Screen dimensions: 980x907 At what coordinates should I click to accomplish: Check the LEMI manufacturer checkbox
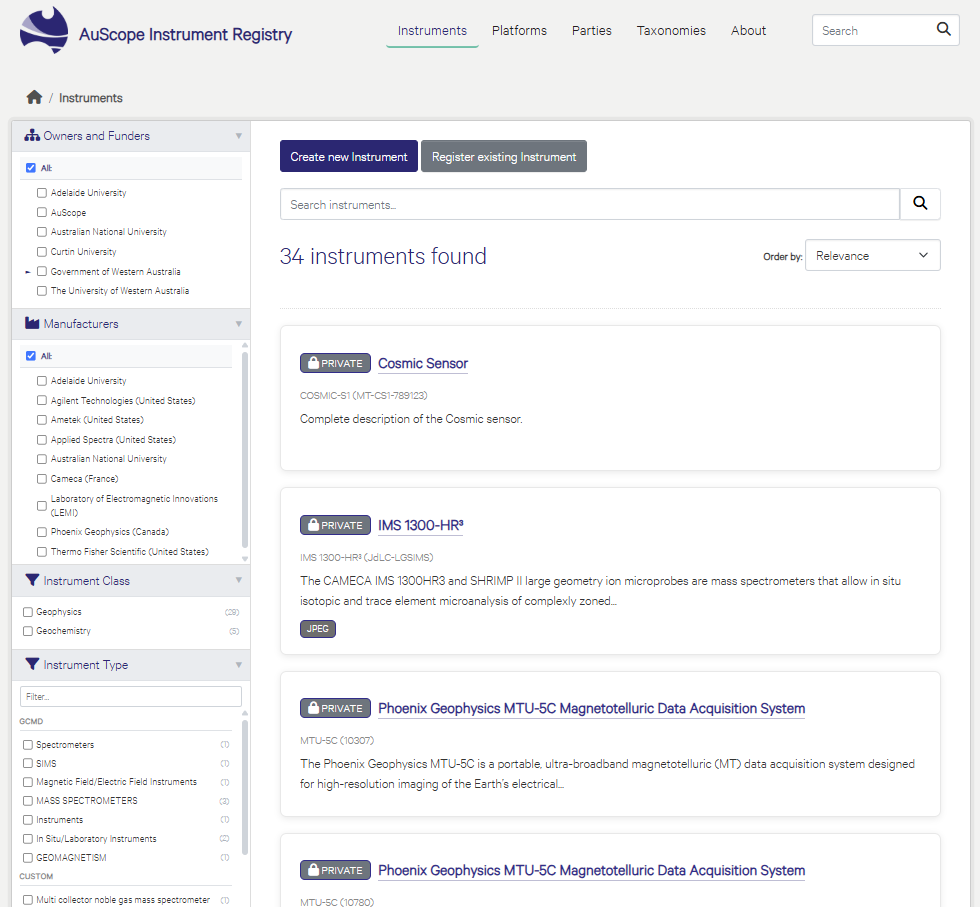(x=42, y=506)
